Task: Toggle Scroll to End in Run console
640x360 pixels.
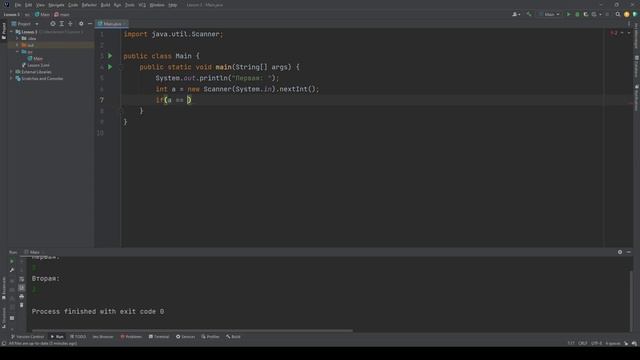Action: pyautogui.click(x=22, y=288)
